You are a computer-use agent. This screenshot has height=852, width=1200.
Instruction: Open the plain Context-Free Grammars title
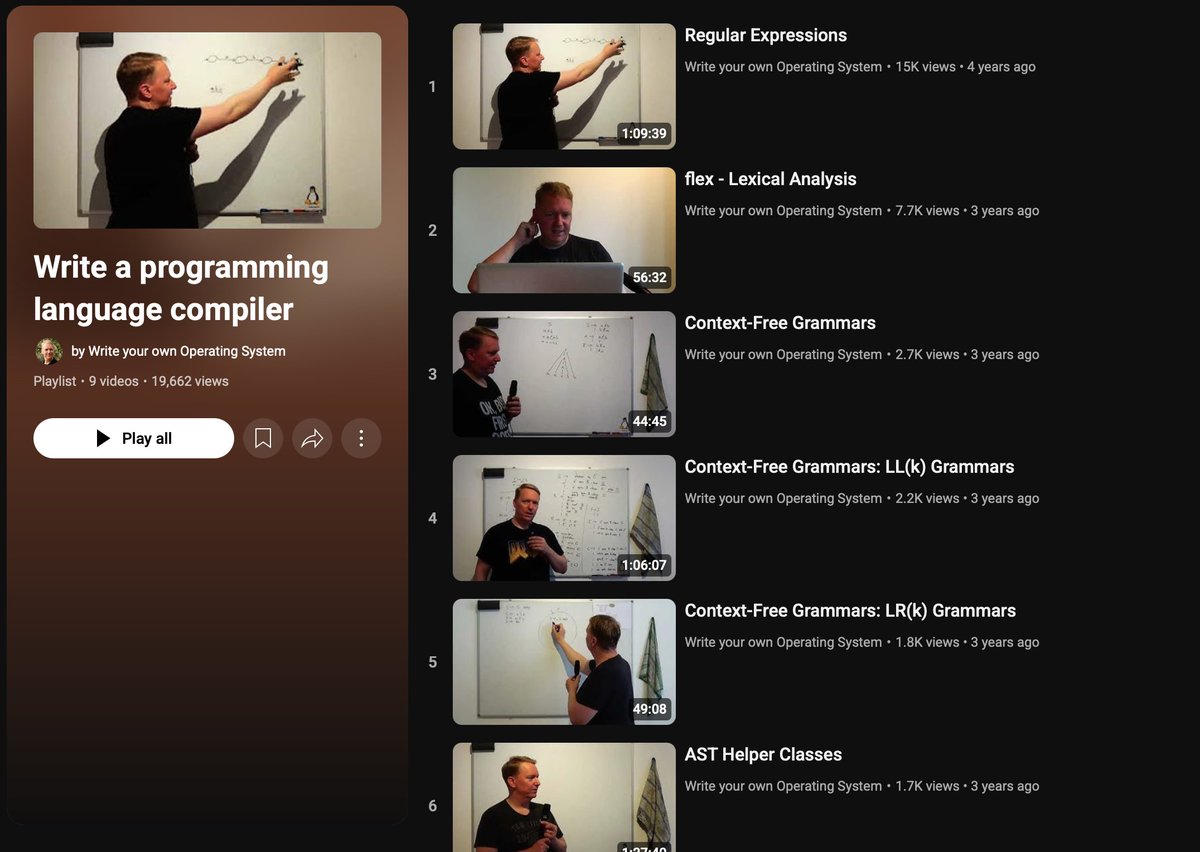(780, 323)
